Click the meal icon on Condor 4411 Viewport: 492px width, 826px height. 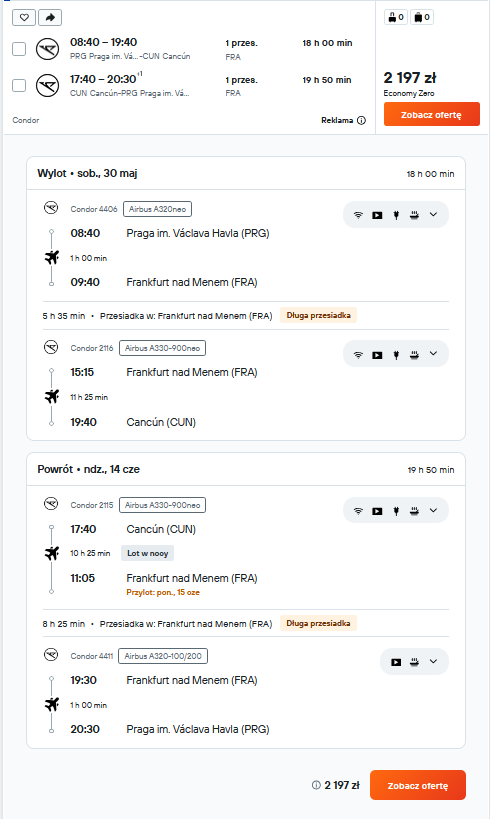(415, 662)
